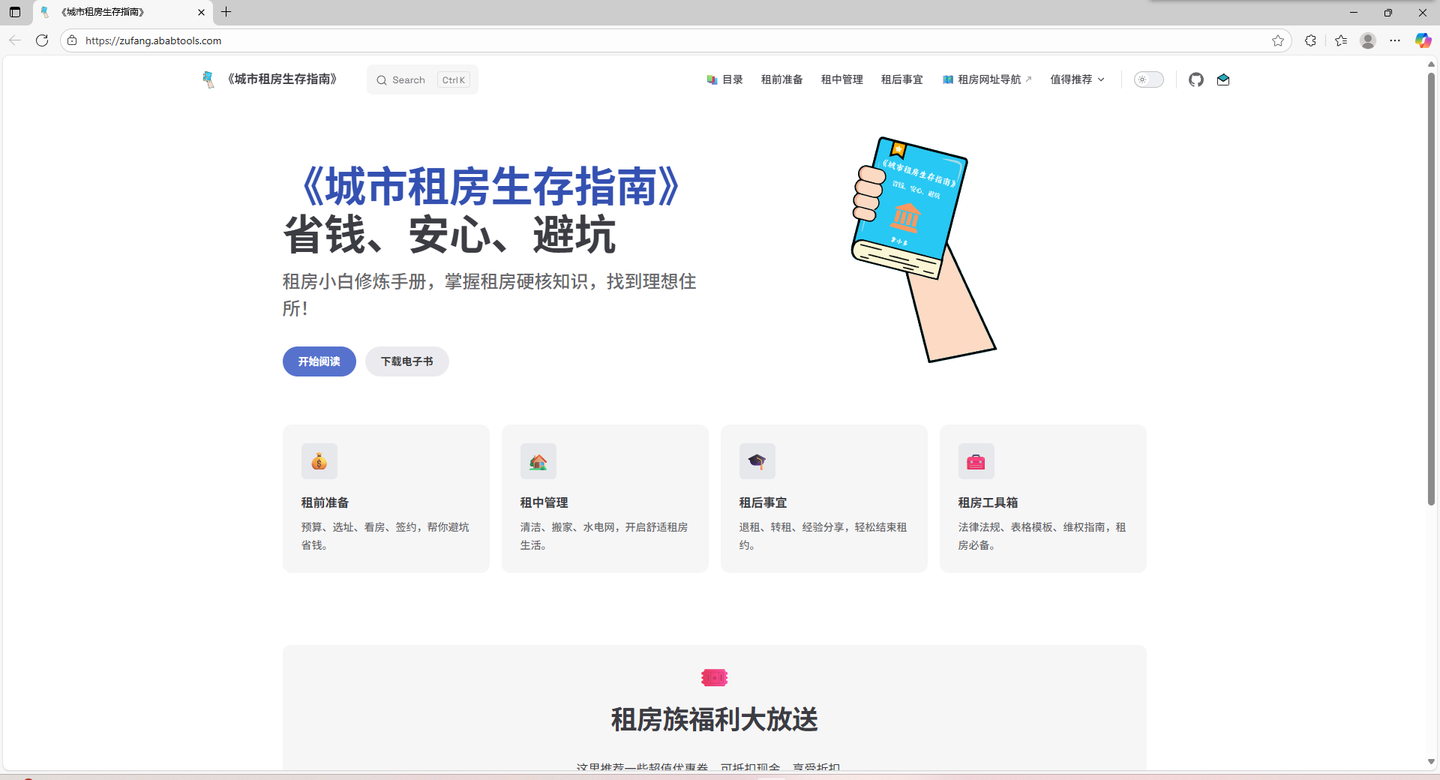Click the tagline starting 租房小白修炼手册
The height and width of the screenshot is (780, 1440).
[x=489, y=294]
